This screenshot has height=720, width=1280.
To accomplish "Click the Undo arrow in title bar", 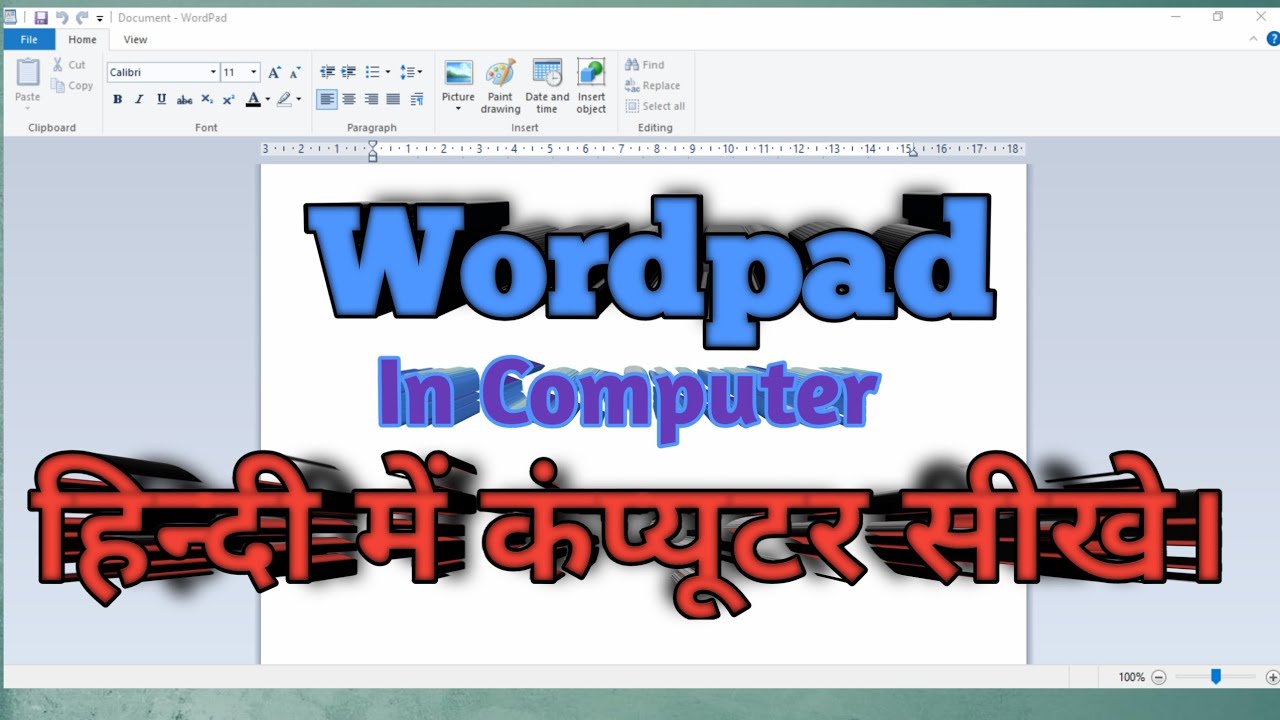I will tap(62, 18).
